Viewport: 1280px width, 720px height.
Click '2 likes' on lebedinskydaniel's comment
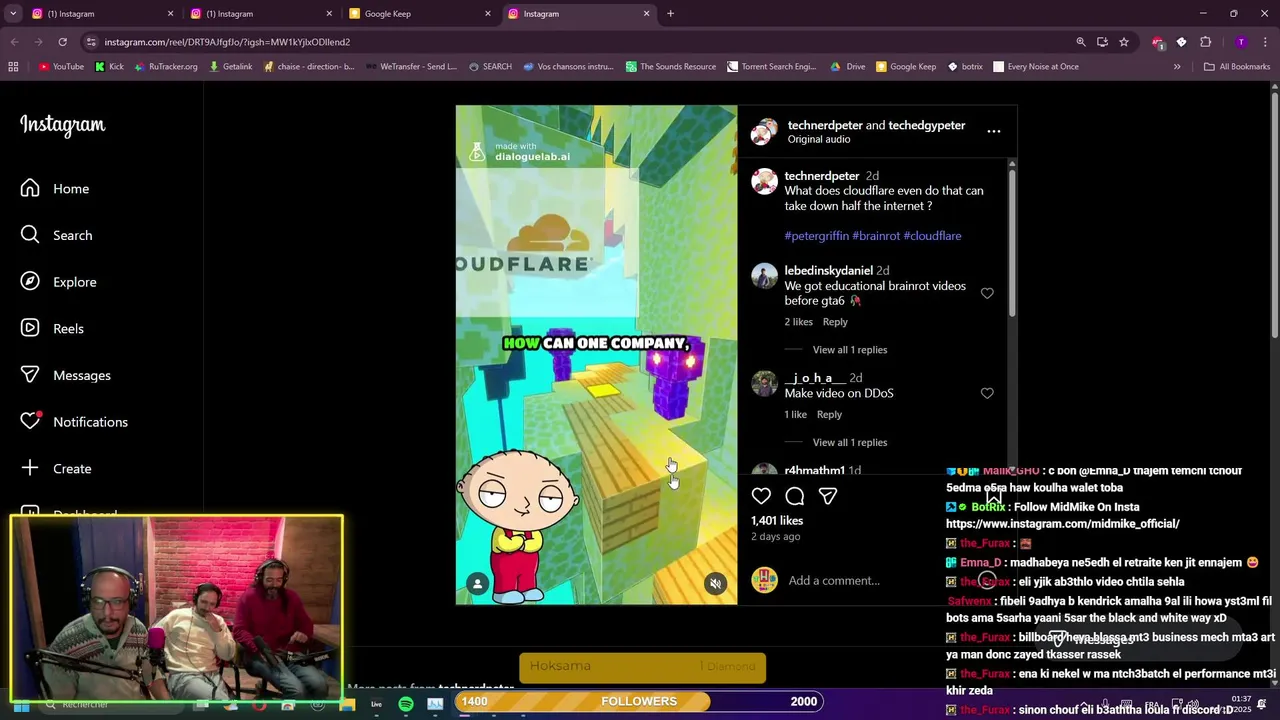[x=798, y=322]
